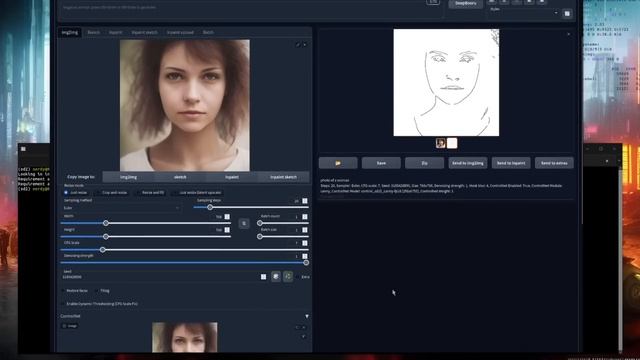Viewport: 640px width, 360px height.
Task: Adjust the Height slider
Action: pyautogui.click(x=145, y=237)
